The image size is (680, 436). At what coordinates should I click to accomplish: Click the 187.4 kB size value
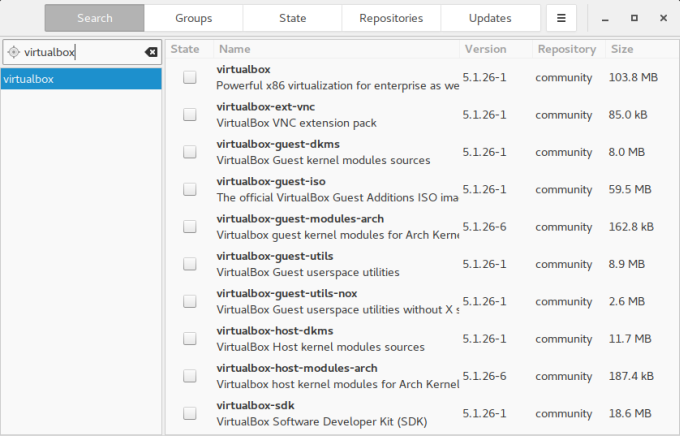pos(631,376)
